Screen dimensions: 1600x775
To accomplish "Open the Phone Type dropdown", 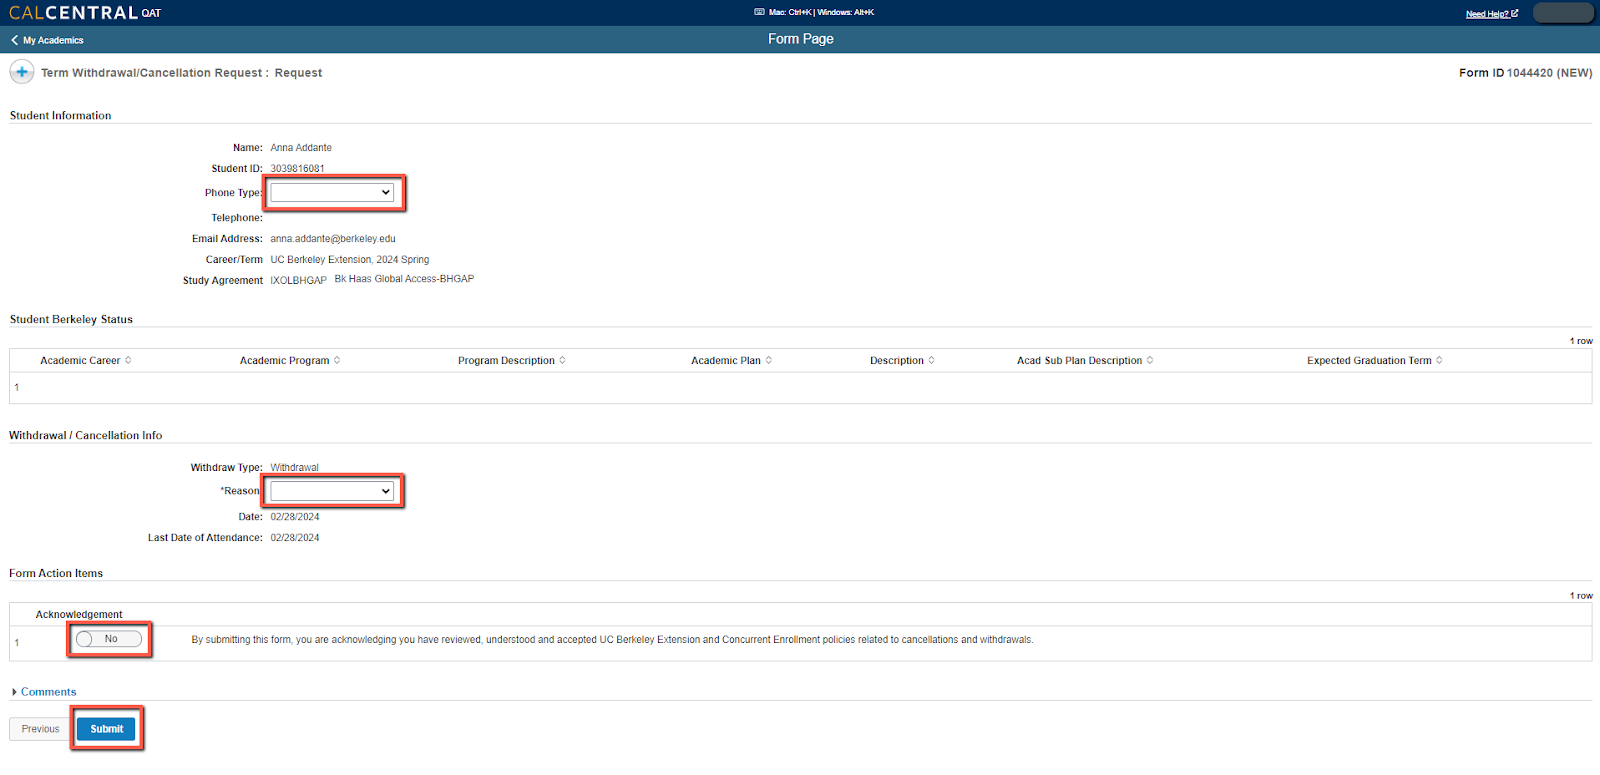I will pyautogui.click(x=332, y=192).
